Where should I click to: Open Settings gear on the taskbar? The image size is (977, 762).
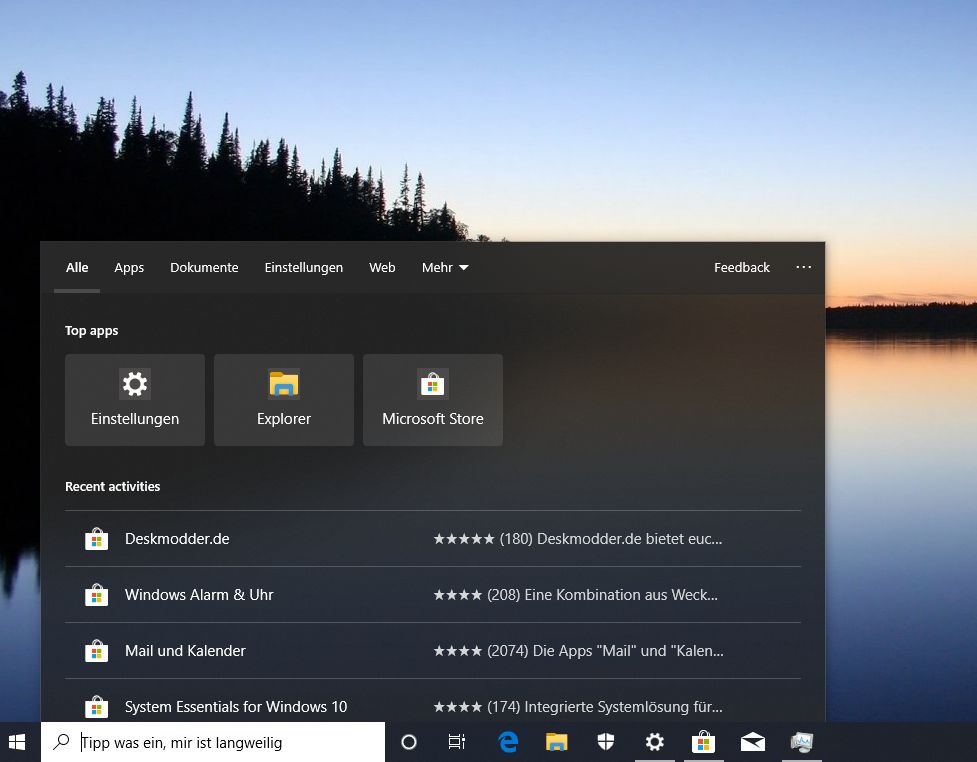655,742
